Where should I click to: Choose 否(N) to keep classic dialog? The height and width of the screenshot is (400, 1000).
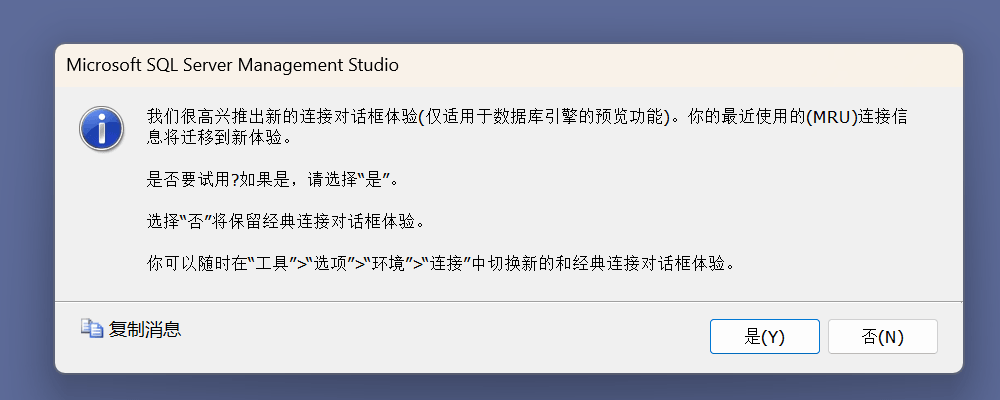[883, 336]
